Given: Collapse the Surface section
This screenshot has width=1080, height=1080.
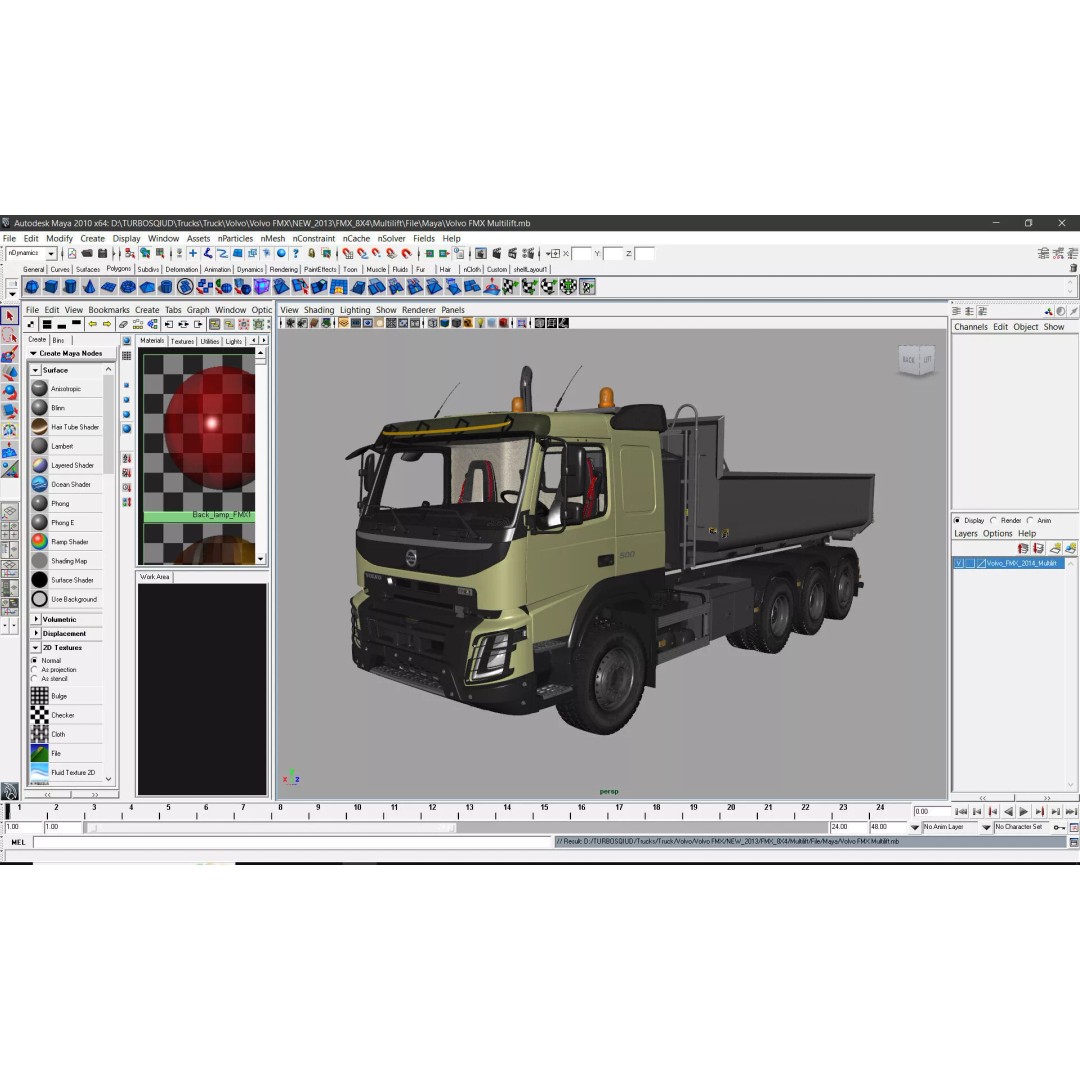Looking at the screenshot, I should (x=35, y=370).
